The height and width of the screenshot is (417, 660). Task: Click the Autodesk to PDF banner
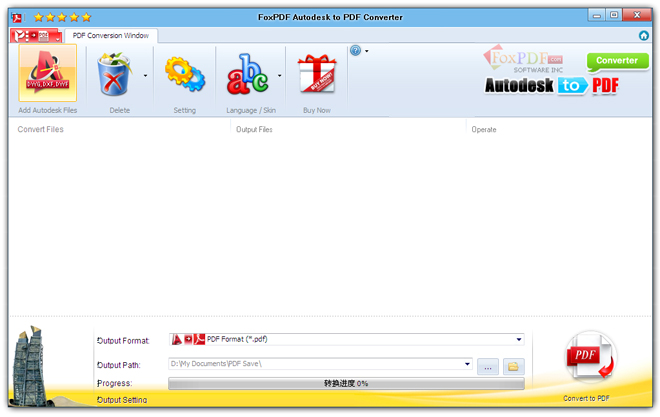(x=552, y=85)
